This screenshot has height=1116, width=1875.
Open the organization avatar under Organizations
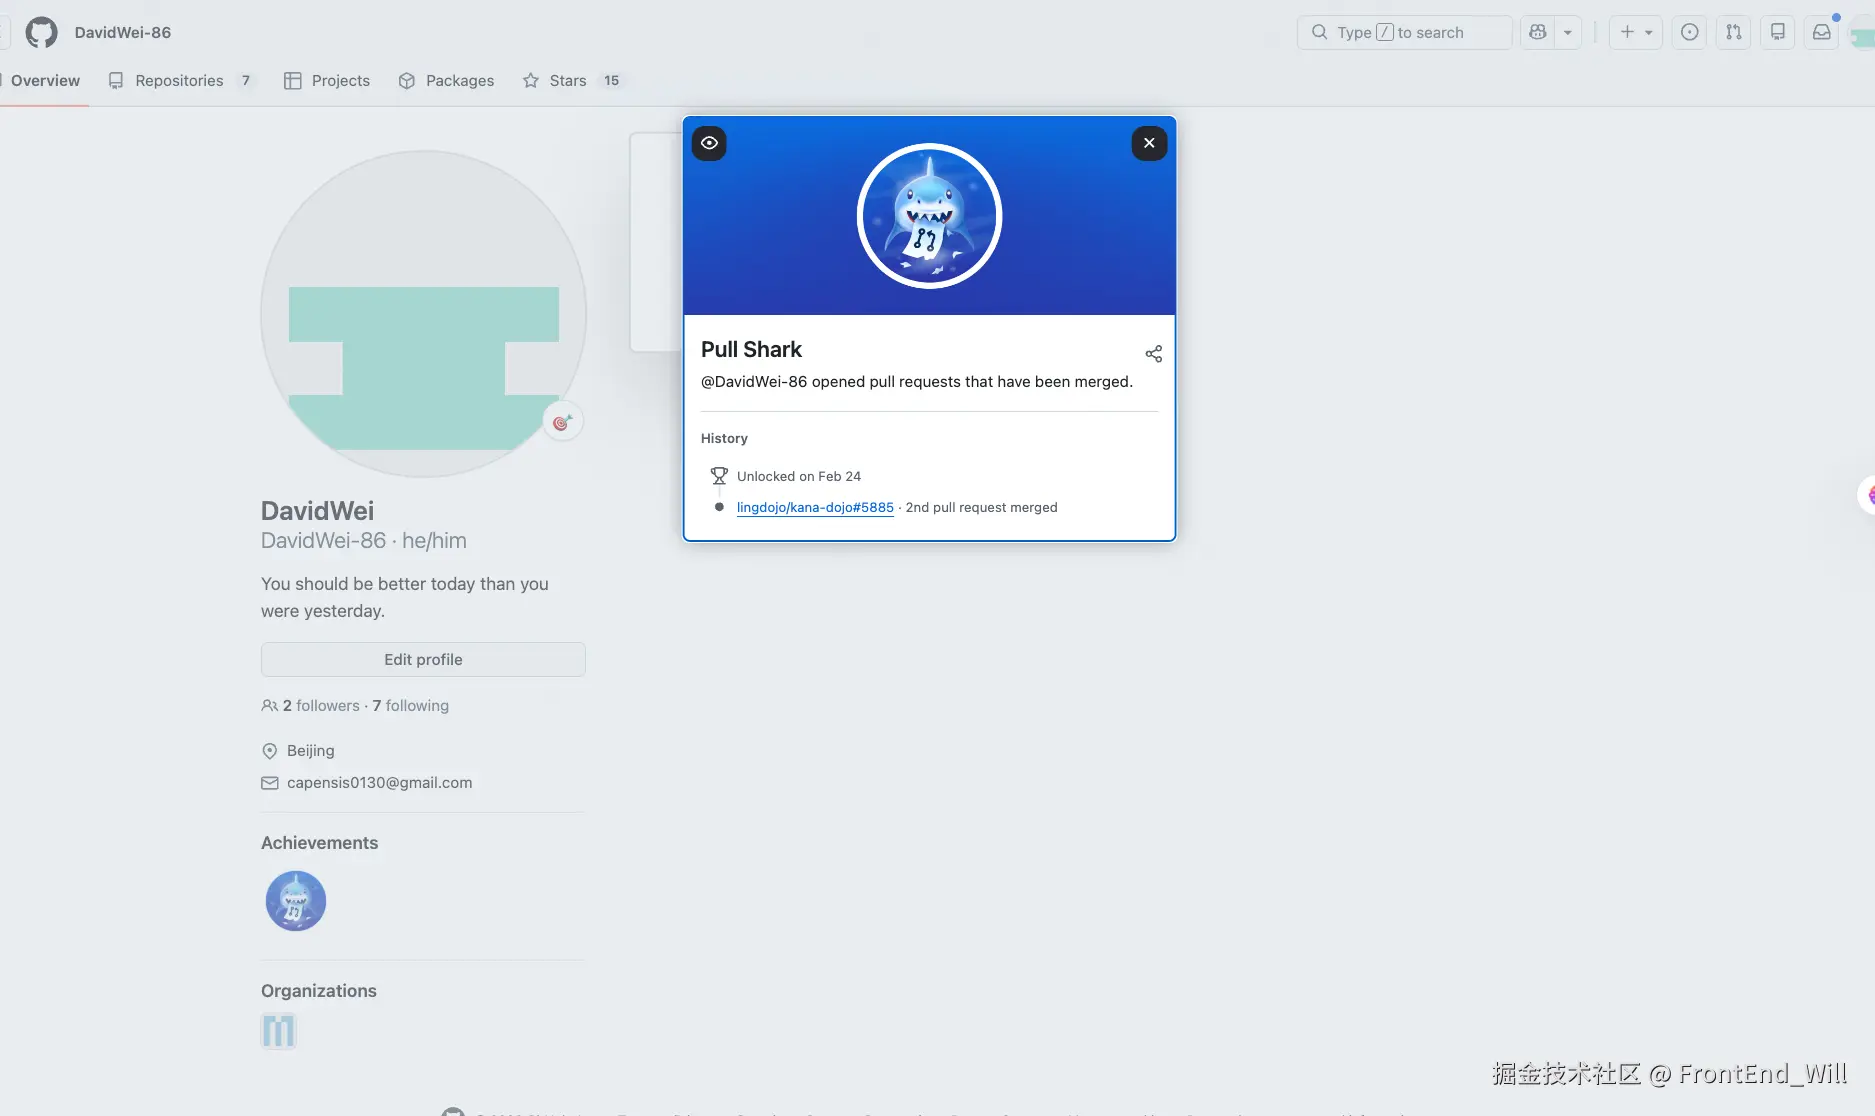tap(278, 1030)
